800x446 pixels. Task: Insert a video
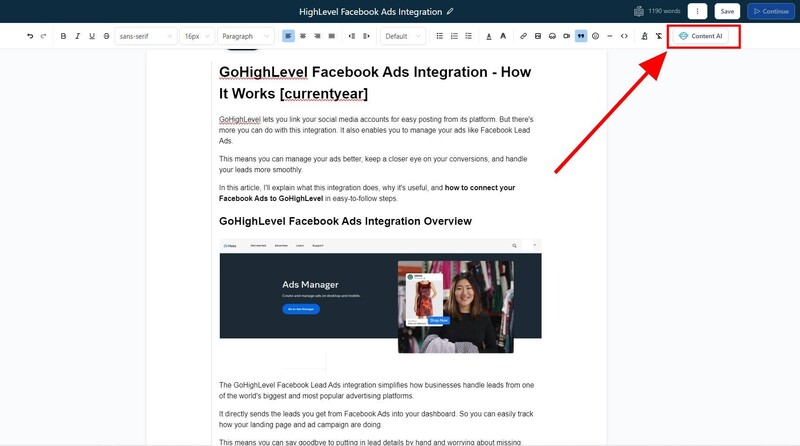click(x=566, y=36)
